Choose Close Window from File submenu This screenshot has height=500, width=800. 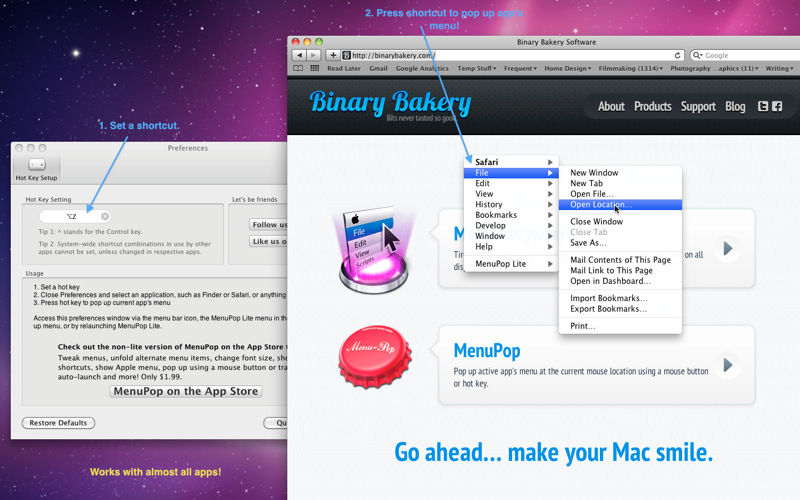coord(620,221)
